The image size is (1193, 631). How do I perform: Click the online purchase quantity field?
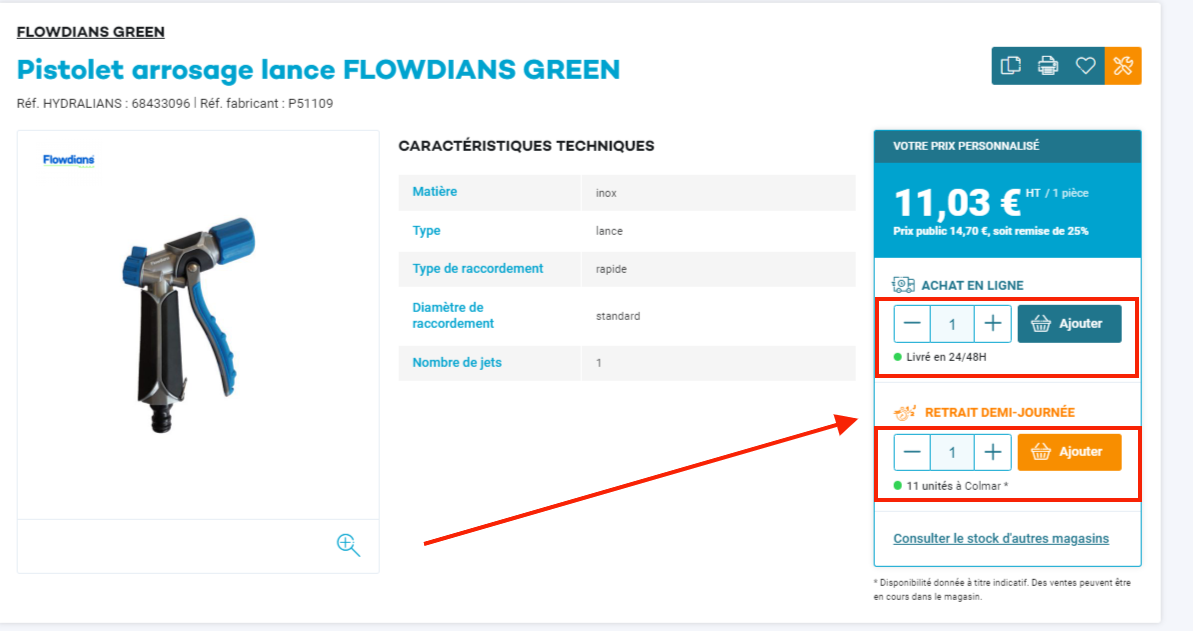point(952,324)
